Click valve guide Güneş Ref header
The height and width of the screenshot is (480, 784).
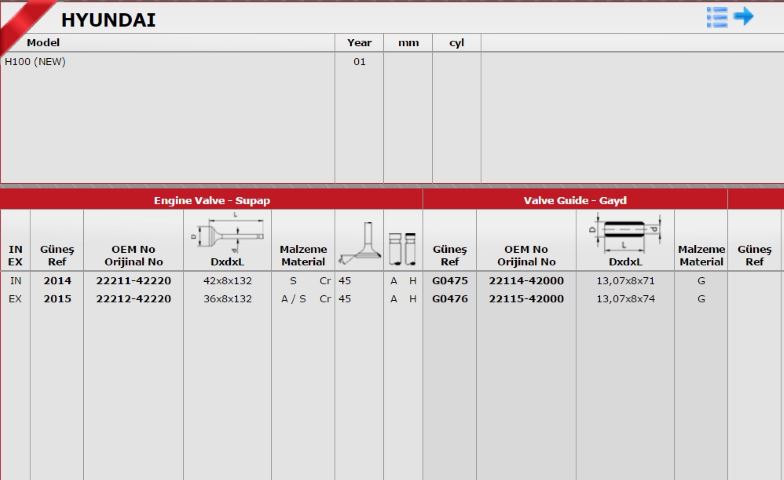pyautogui.click(x=450, y=255)
